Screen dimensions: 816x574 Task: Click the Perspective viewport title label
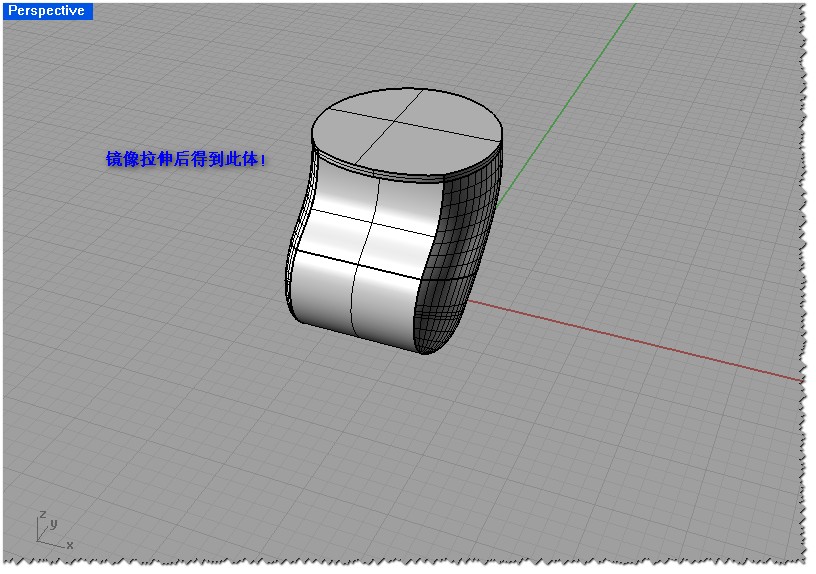click(x=47, y=10)
